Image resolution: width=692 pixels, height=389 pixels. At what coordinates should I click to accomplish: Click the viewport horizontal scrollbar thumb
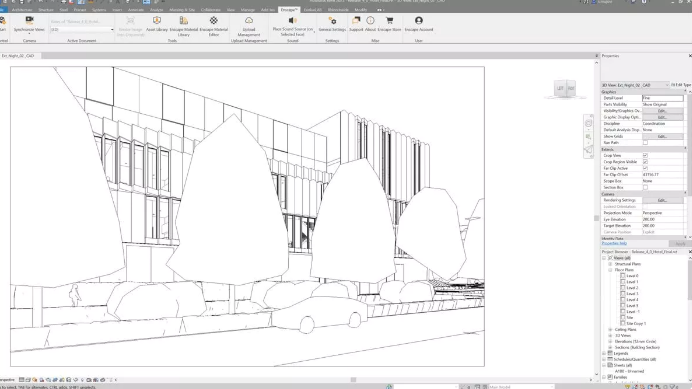click(353, 380)
